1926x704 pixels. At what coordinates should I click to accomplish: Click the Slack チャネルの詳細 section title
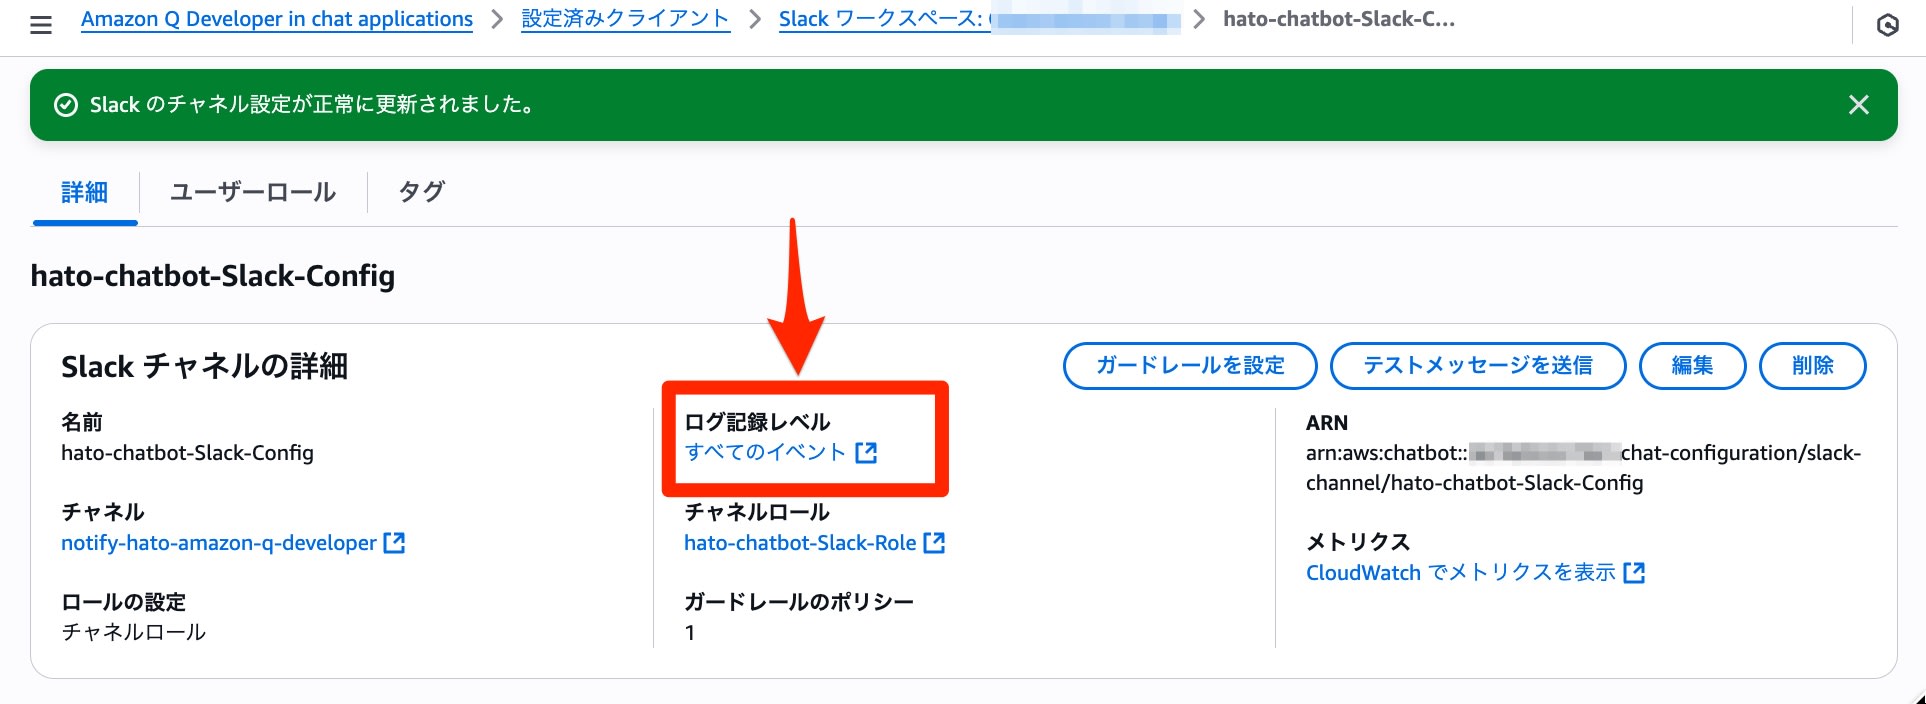coord(204,367)
